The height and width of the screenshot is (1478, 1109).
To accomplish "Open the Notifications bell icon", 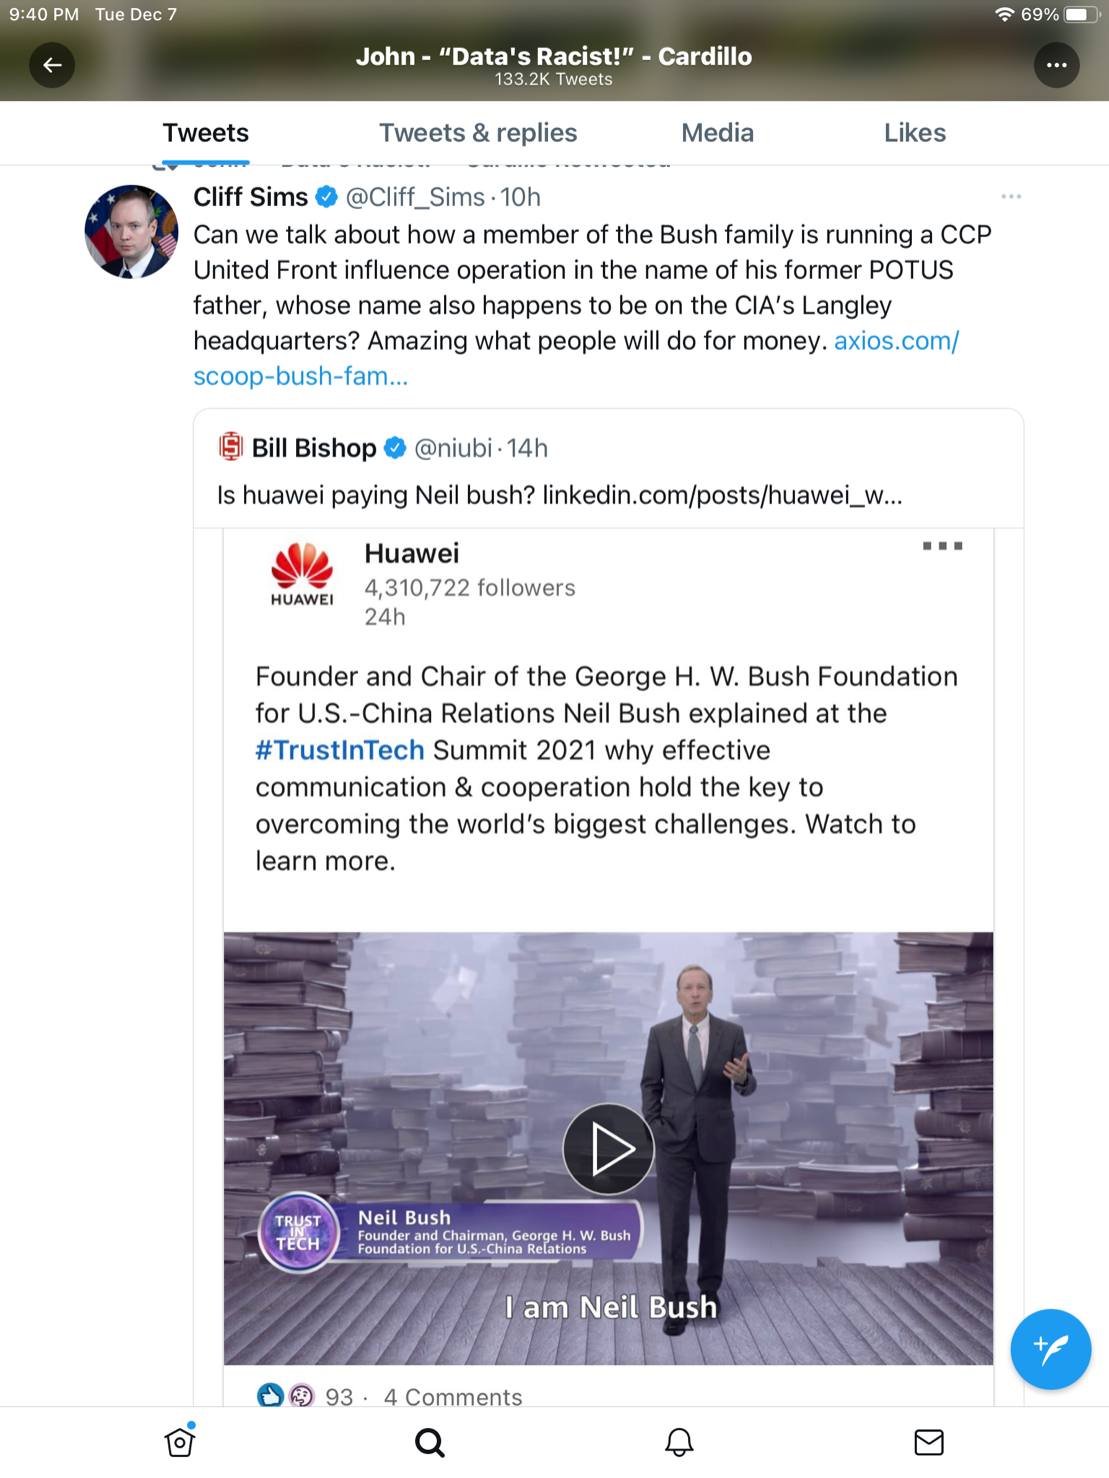I will point(679,1442).
